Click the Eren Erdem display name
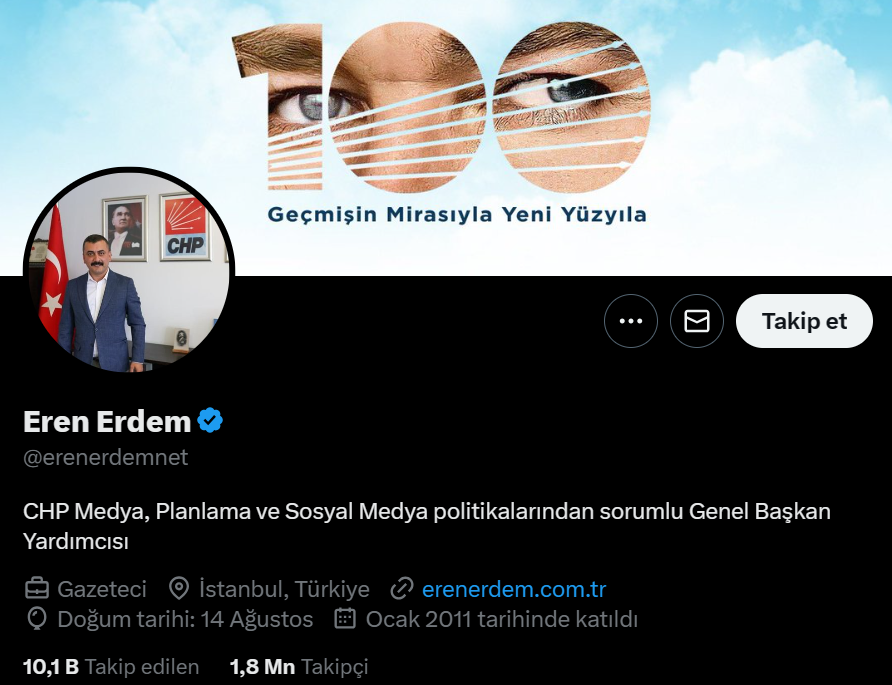 pos(107,422)
